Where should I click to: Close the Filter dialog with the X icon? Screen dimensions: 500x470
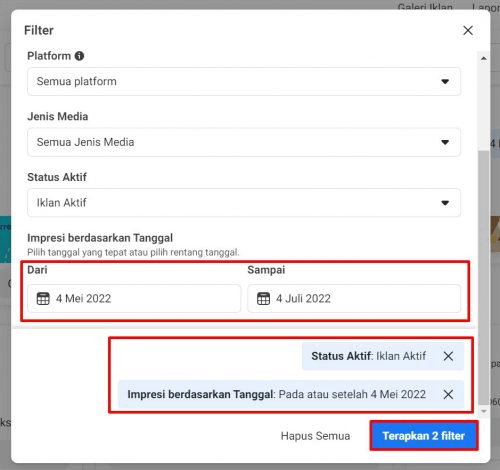point(468,30)
